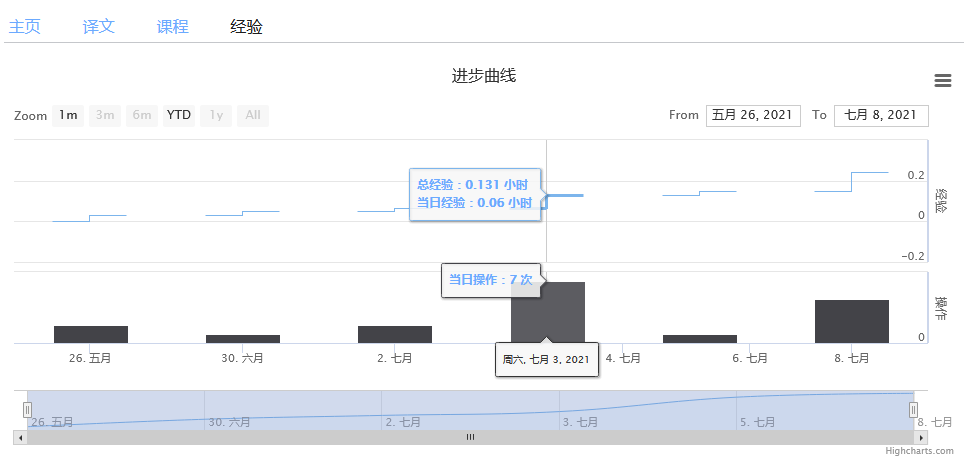Click the 操作 y-axis title
The height and width of the screenshot is (462, 970).
(942, 308)
